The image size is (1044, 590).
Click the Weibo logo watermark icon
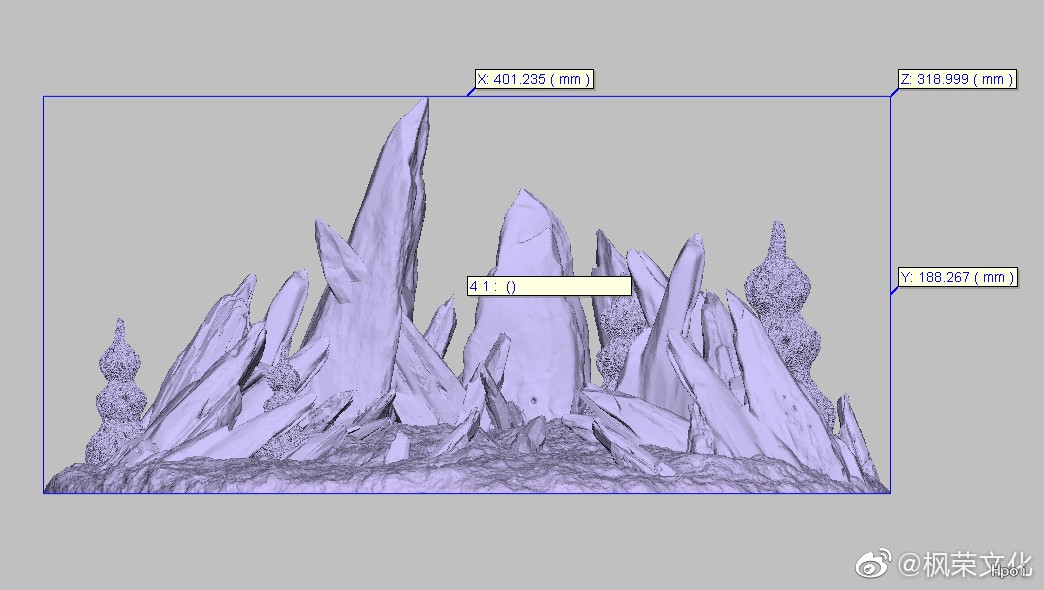(x=872, y=566)
